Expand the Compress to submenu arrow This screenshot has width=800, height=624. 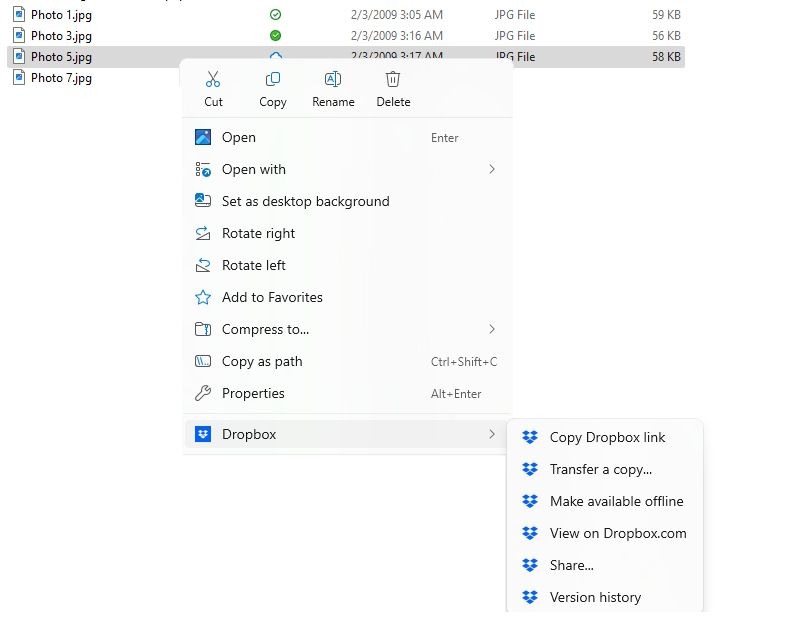[492, 329]
